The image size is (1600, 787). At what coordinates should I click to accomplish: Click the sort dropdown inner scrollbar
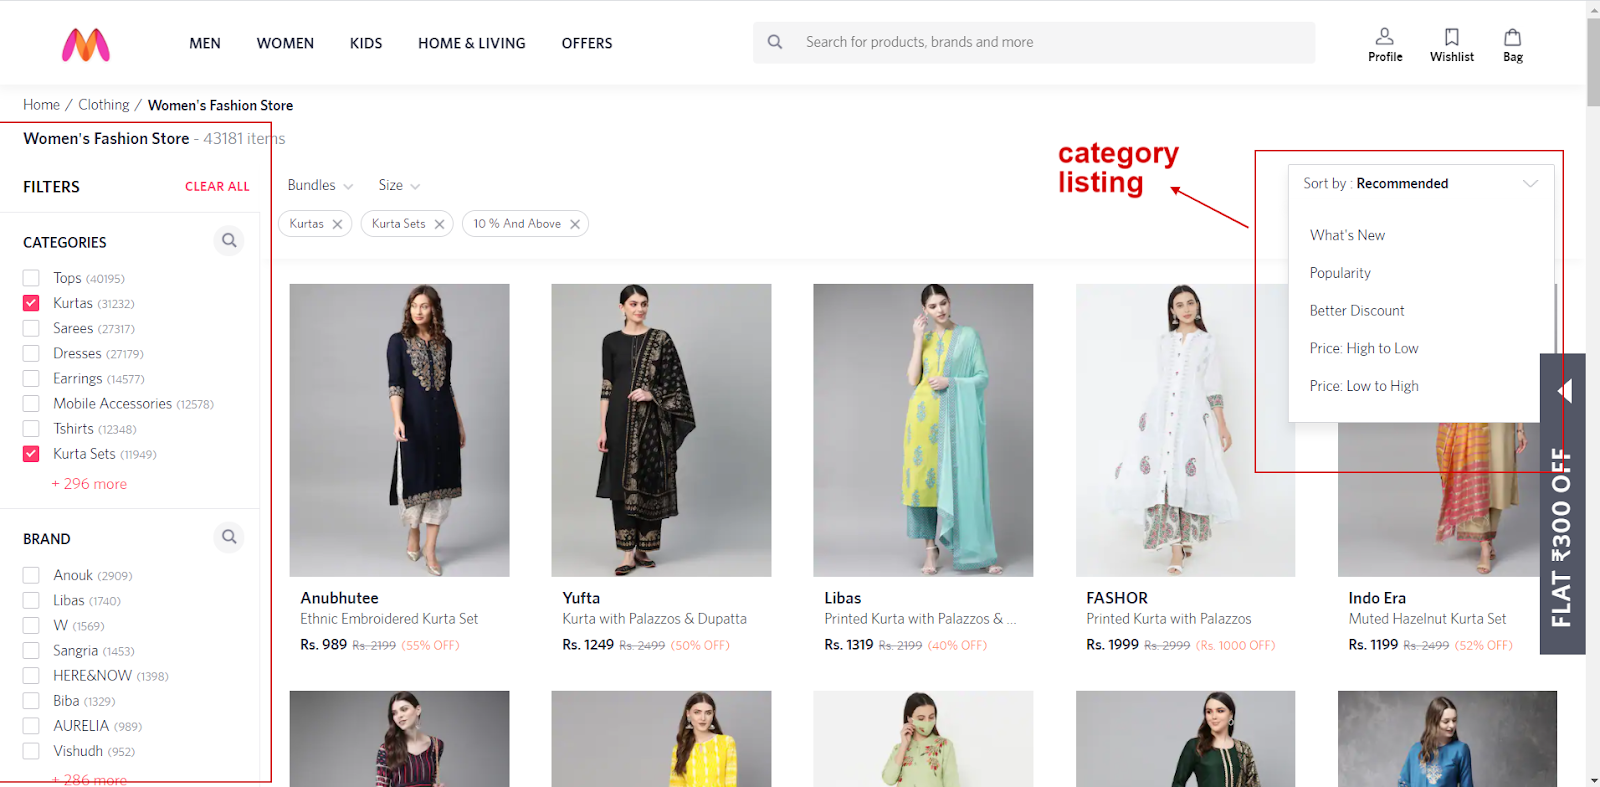(x=1555, y=320)
